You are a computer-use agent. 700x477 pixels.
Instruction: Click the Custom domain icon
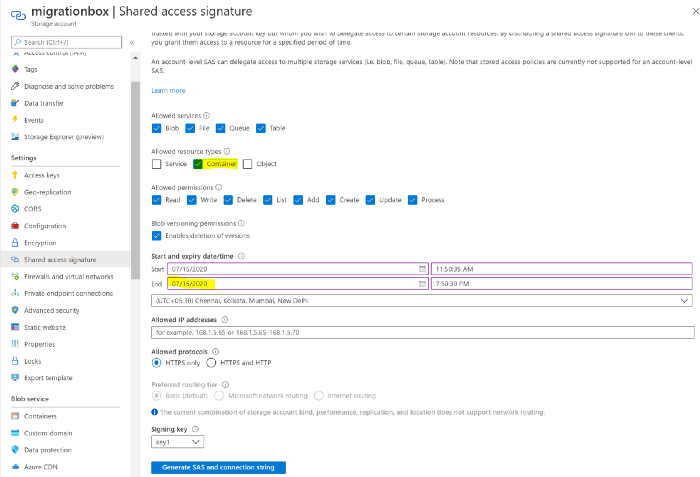[x=15, y=433]
